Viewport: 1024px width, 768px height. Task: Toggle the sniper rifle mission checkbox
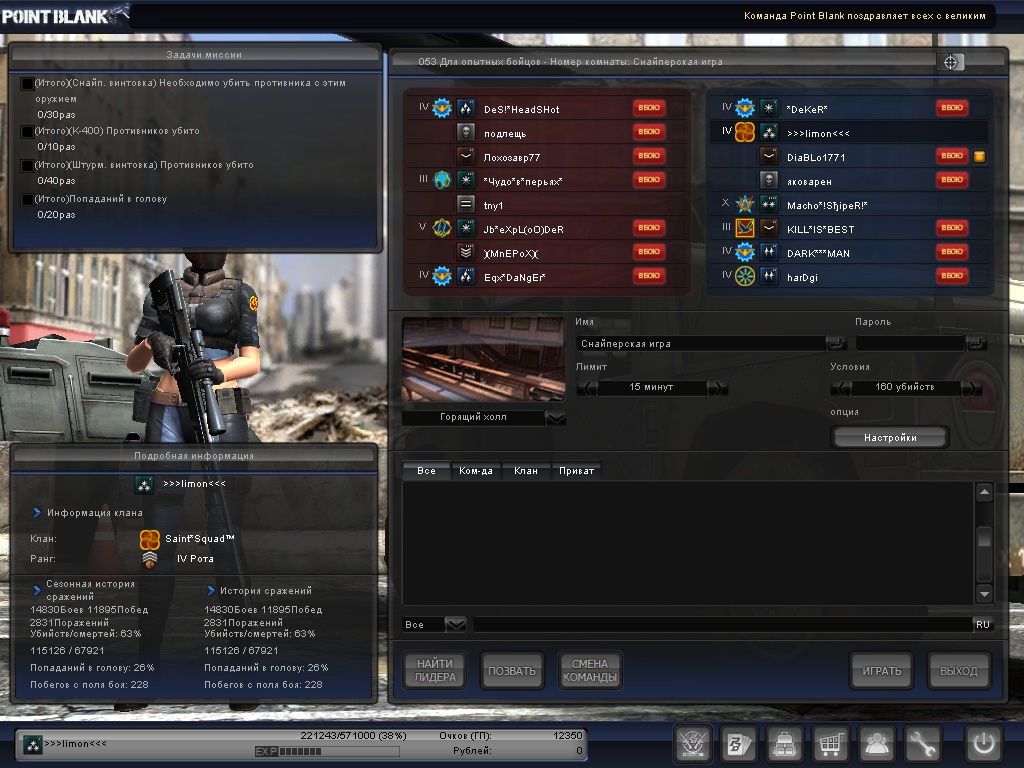27,84
